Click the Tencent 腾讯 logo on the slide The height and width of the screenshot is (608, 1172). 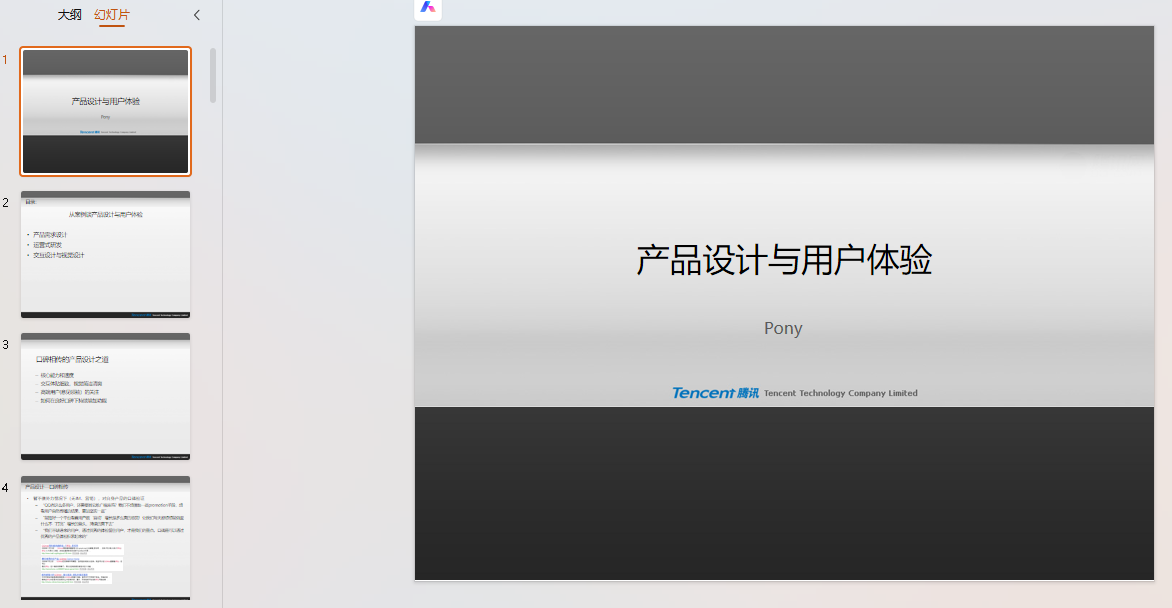point(715,393)
